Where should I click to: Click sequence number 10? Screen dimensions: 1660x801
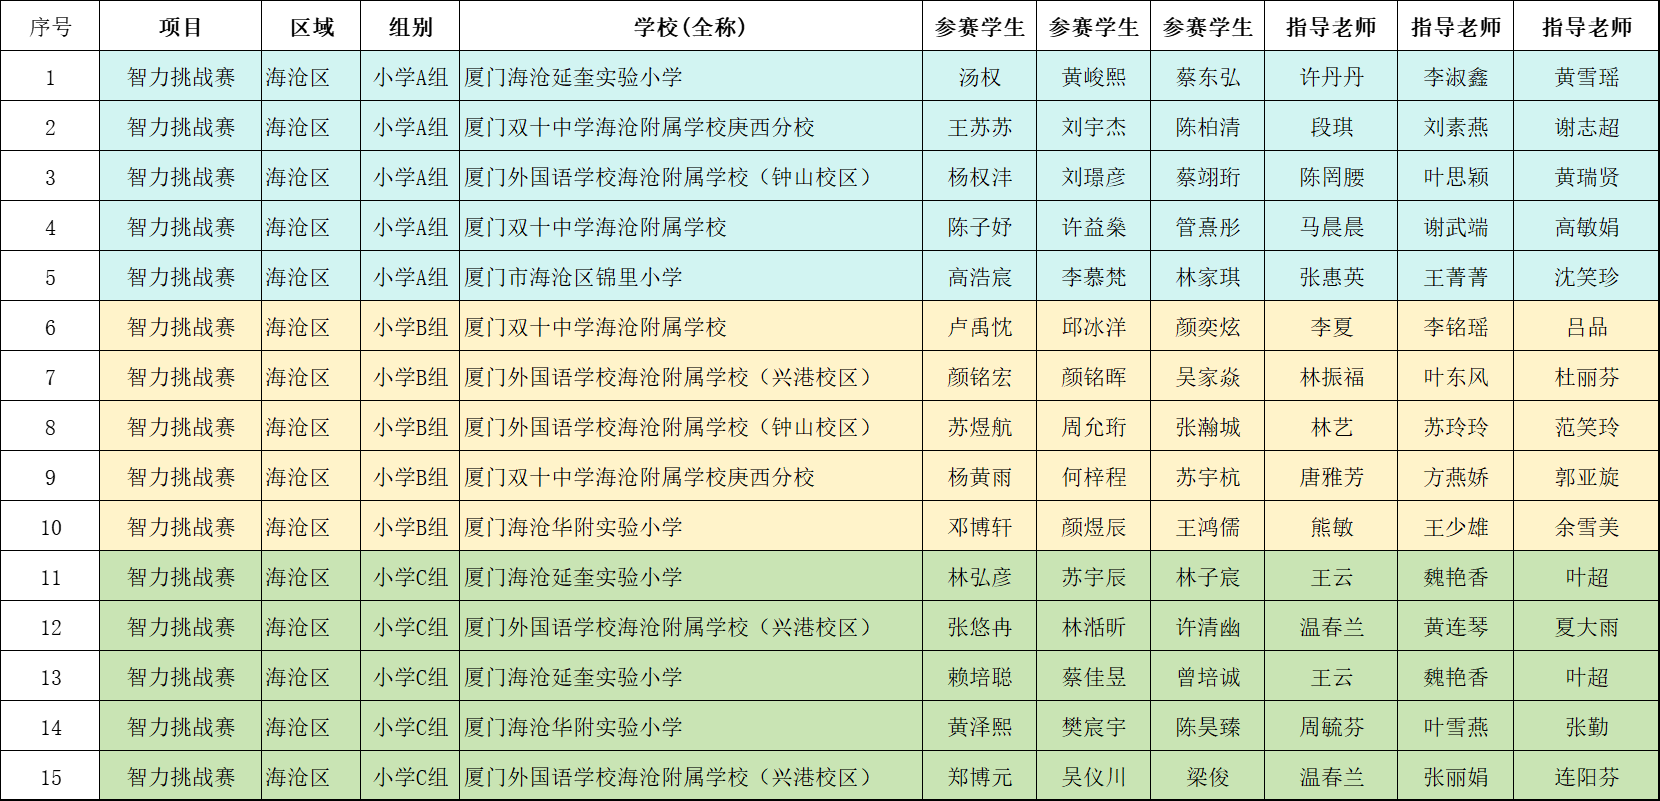(50, 528)
